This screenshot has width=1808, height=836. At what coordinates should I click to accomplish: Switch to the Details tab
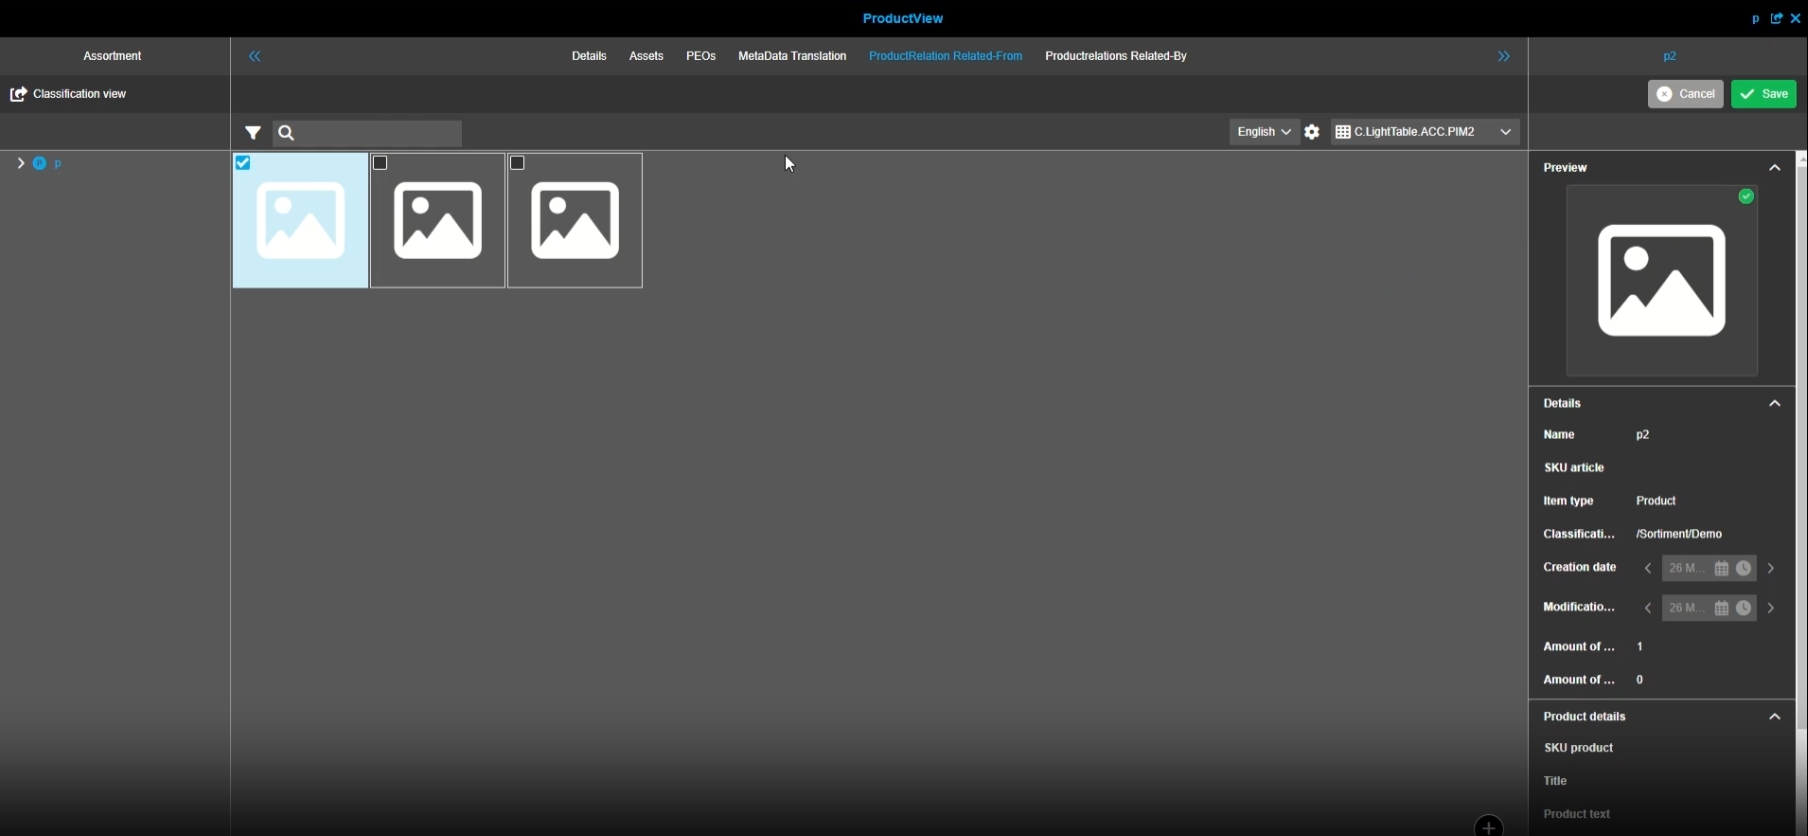point(589,56)
